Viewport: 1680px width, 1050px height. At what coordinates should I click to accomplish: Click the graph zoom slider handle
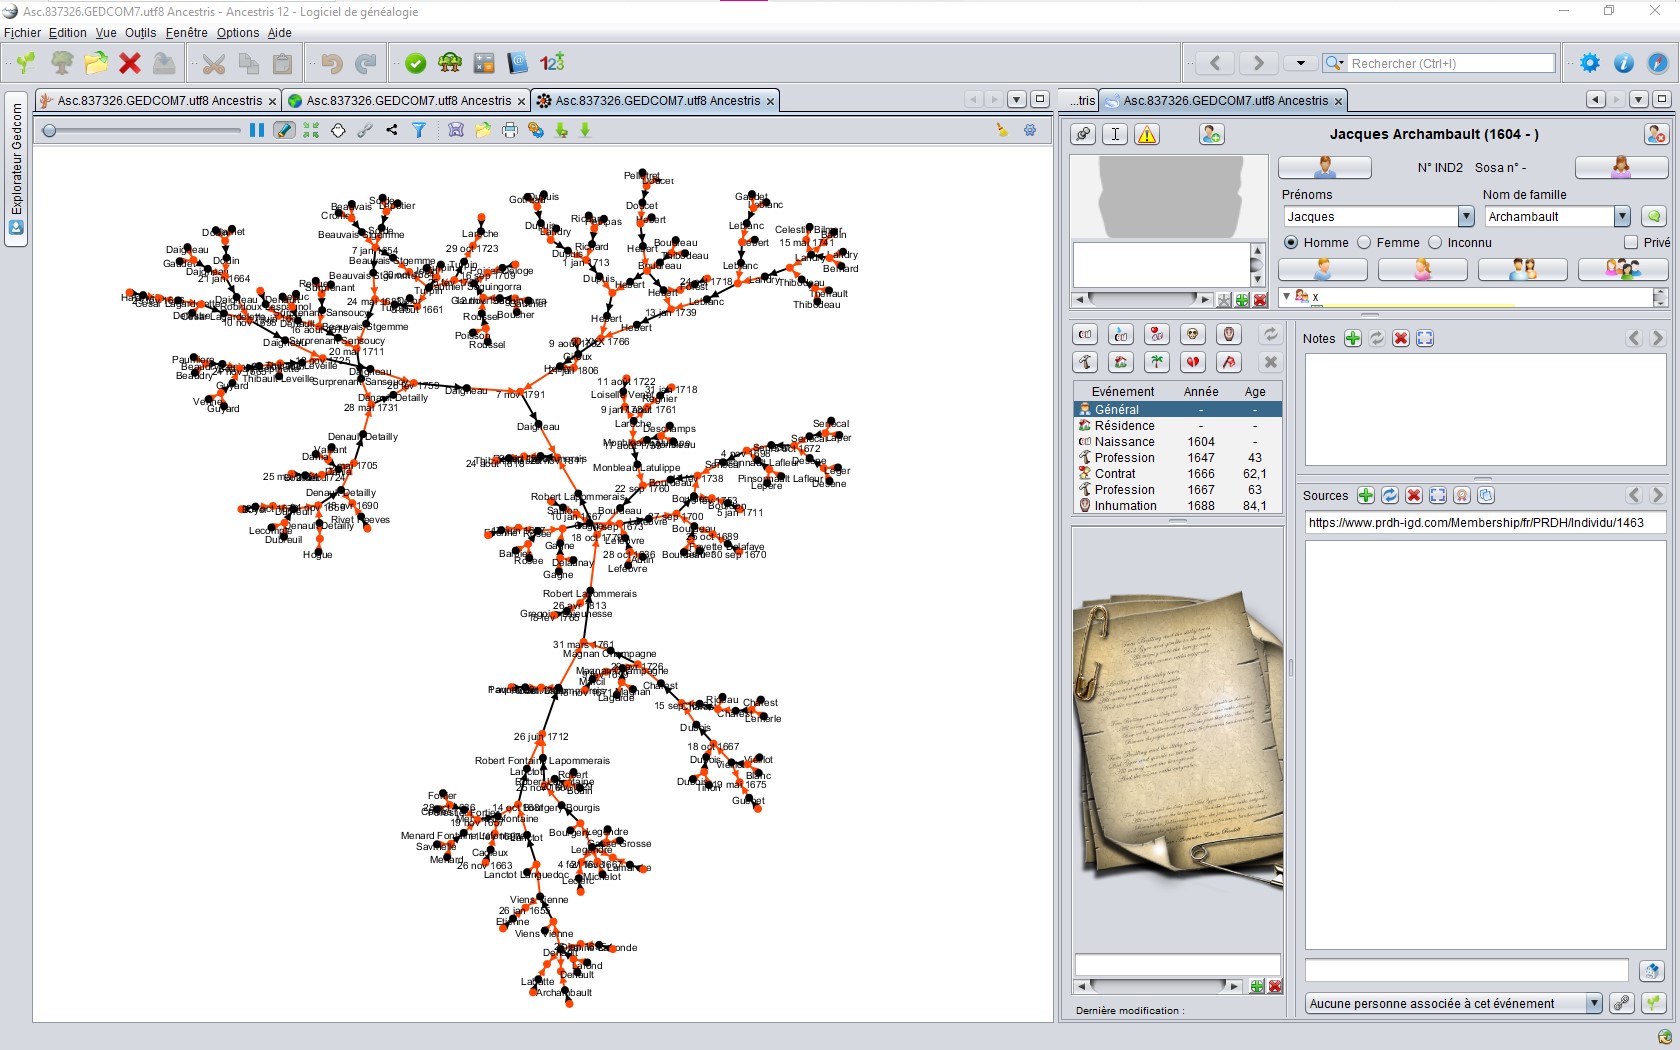[49, 131]
